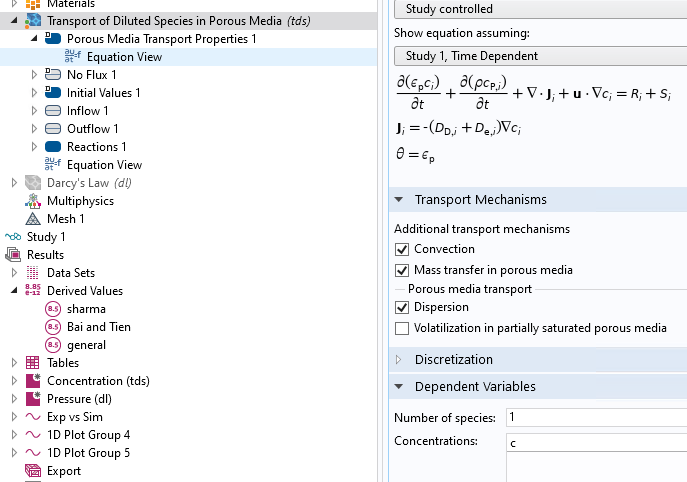Screen dimensions: 687x482
Task: Disable the Convection checkbox
Action: 402,249
